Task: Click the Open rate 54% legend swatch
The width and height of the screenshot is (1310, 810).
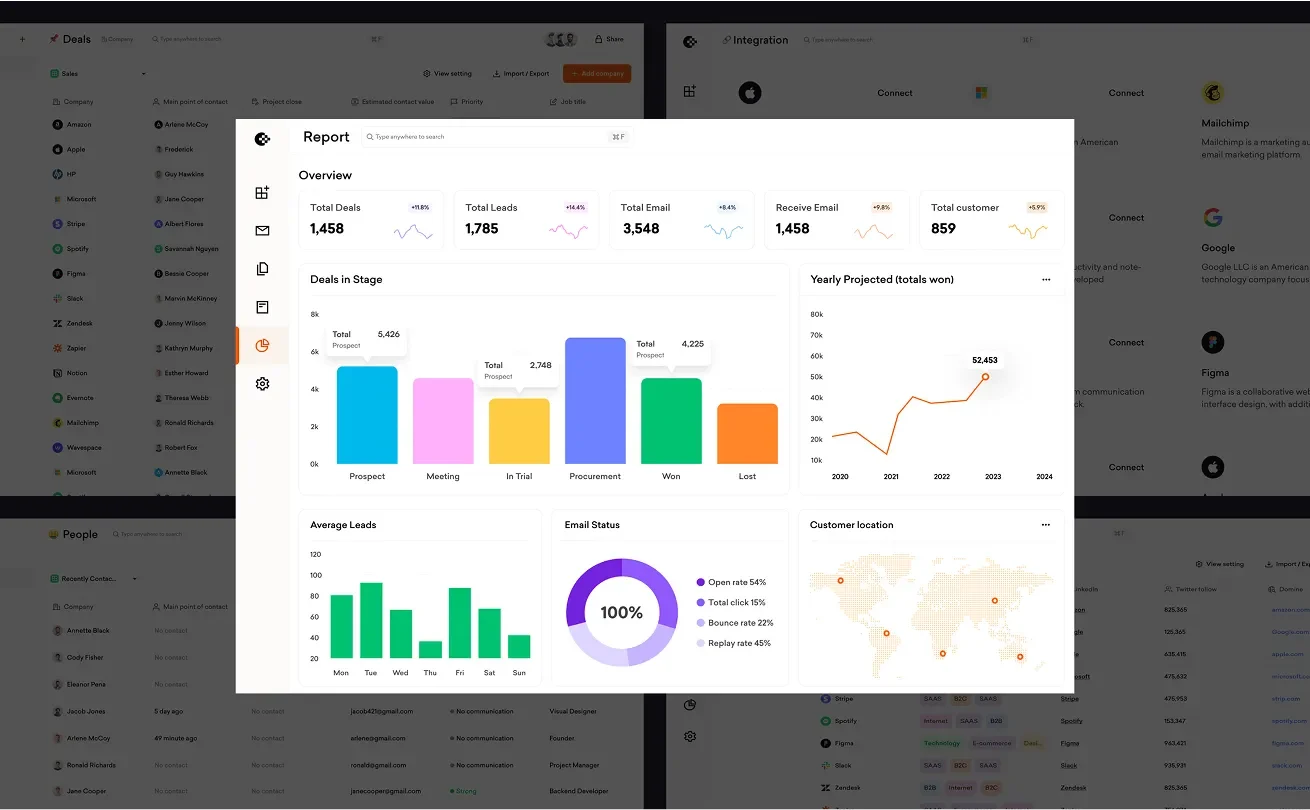Action: (700, 582)
